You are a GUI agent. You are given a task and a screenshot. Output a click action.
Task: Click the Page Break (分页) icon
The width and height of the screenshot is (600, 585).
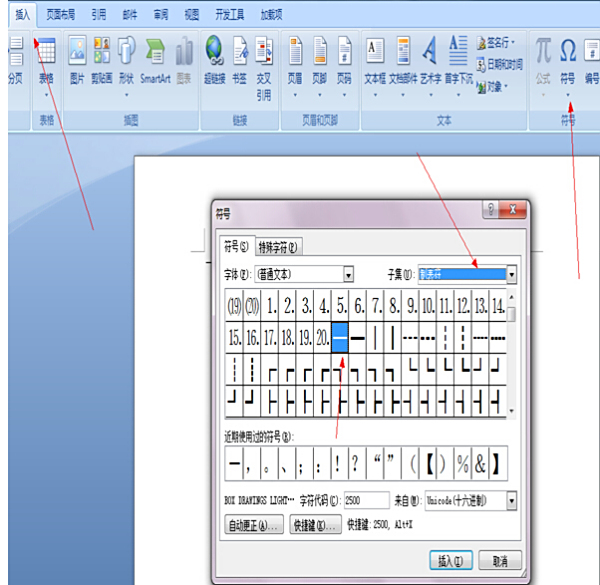tap(16, 51)
